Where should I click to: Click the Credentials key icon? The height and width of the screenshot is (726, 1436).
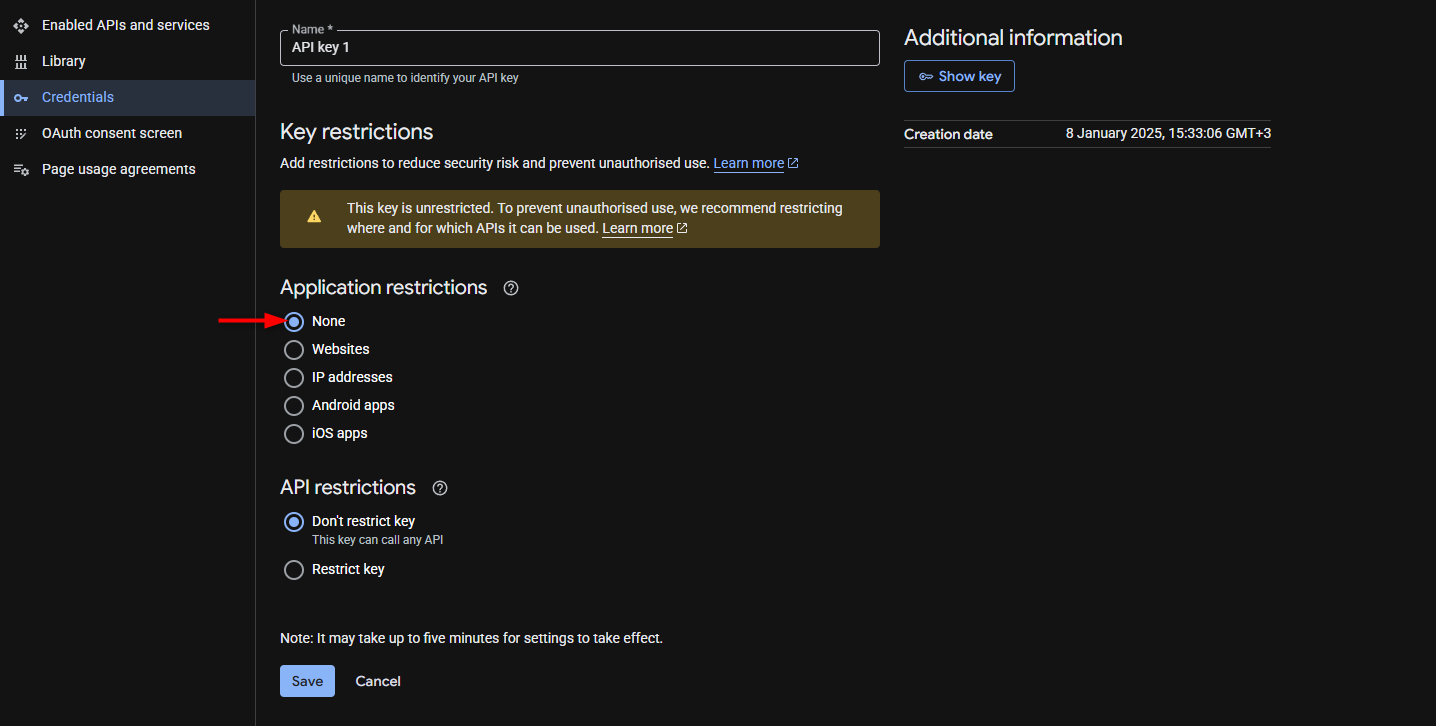[21, 97]
